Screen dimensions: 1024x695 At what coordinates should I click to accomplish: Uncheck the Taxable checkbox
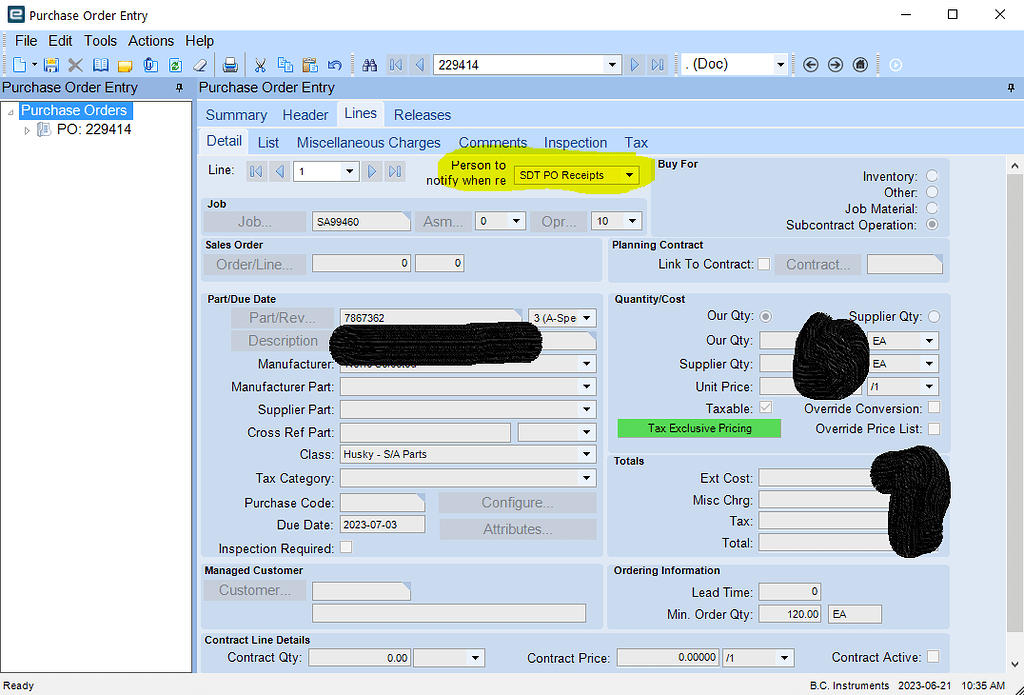[766, 407]
